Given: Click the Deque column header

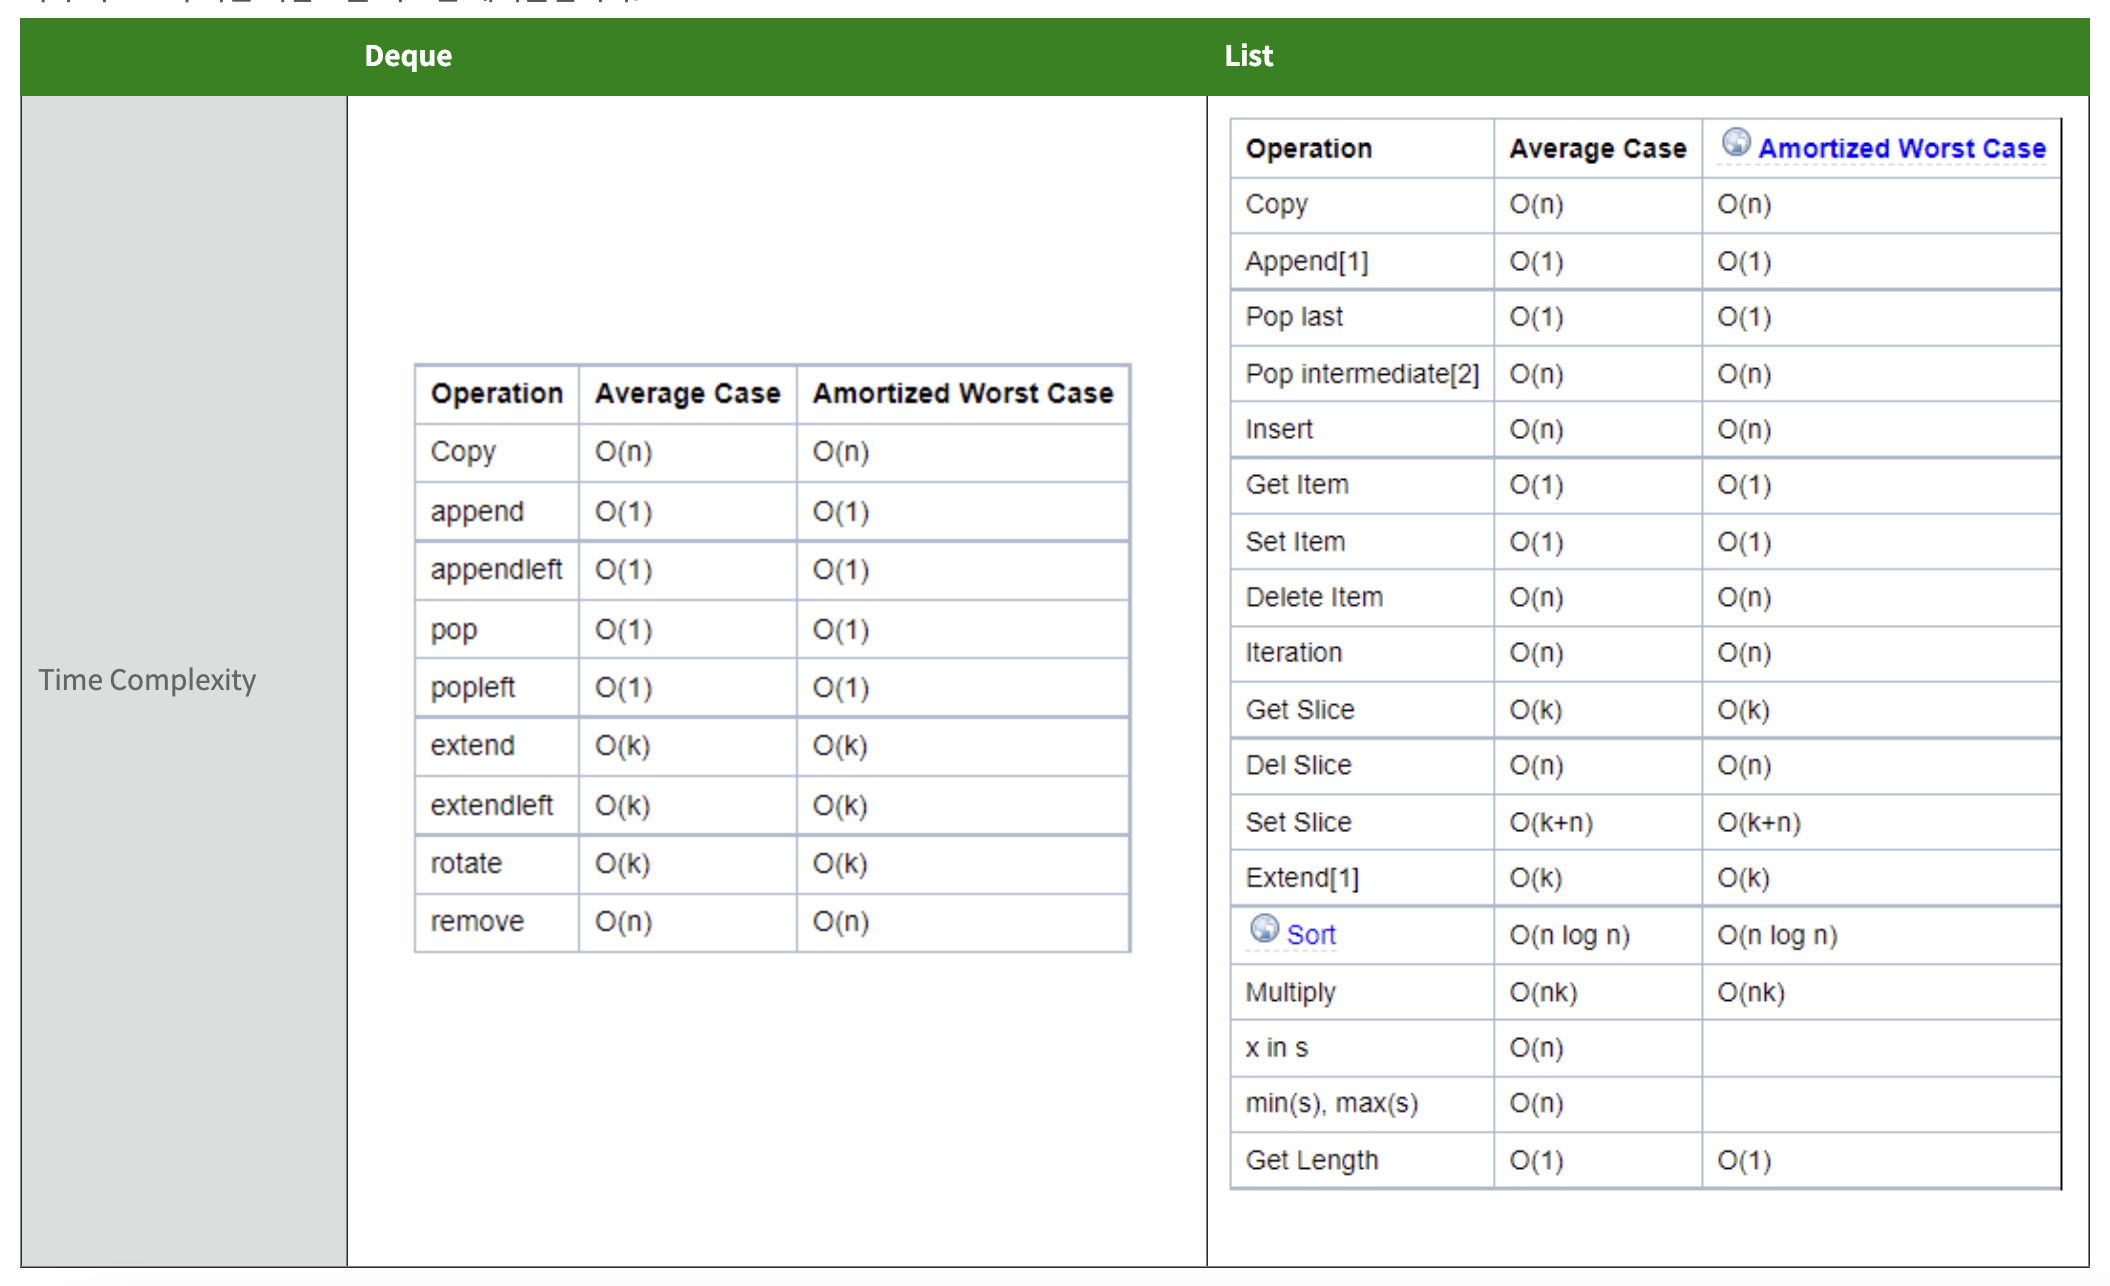Looking at the screenshot, I should (x=408, y=56).
